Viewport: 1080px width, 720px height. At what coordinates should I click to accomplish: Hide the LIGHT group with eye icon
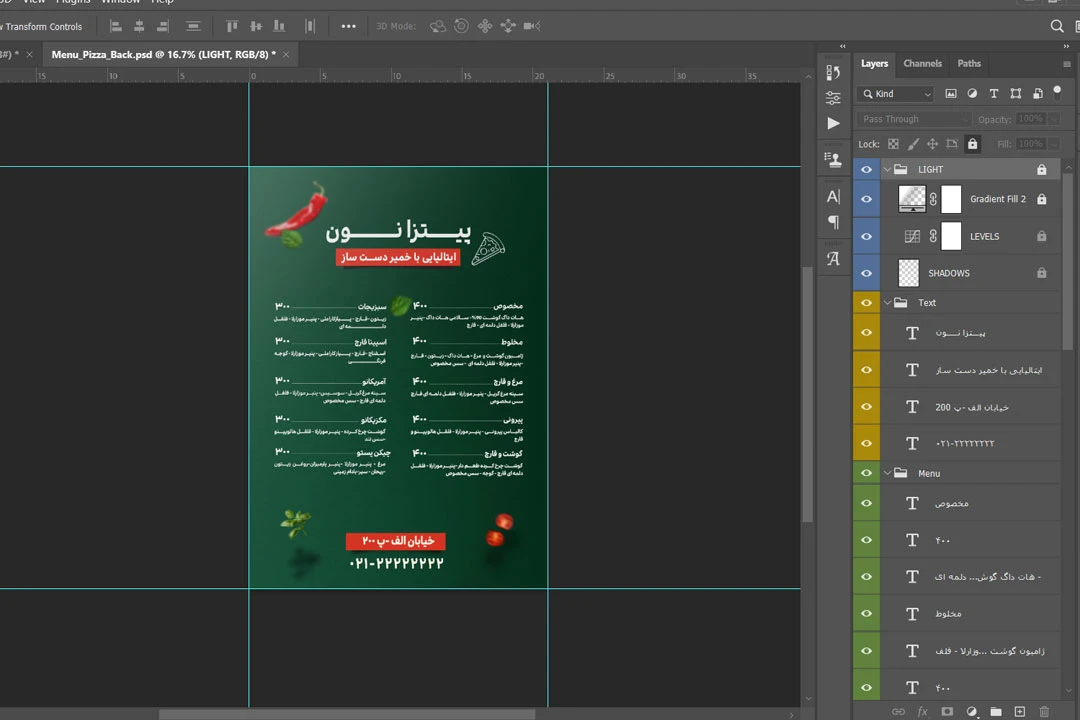click(866, 169)
